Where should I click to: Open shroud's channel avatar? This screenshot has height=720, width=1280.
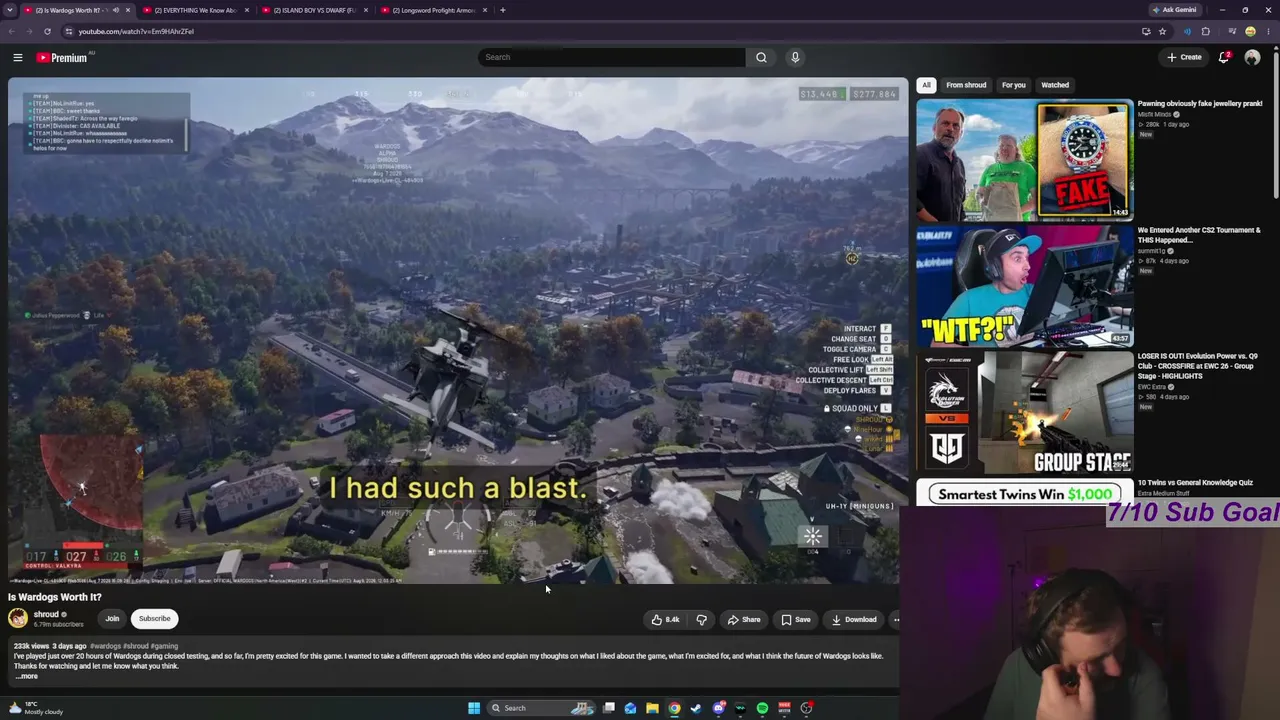(x=18, y=618)
